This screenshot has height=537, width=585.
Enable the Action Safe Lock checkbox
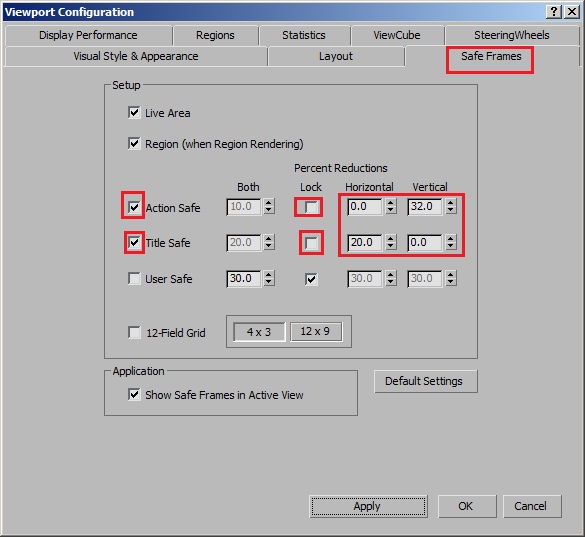(x=311, y=207)
